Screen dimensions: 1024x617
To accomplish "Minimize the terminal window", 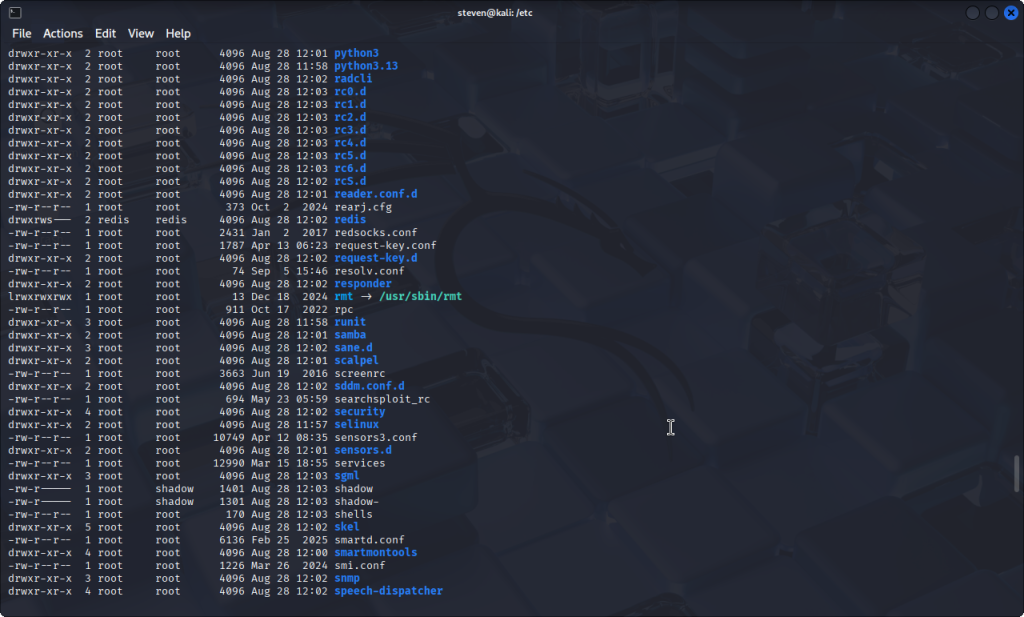I will coord(973,12).
